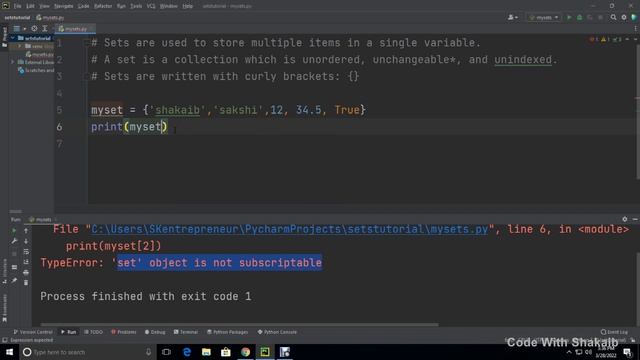The width and height of the screenshot is (640, 360).
Task: Open the Problems tool window
Action: pos(124,332)
